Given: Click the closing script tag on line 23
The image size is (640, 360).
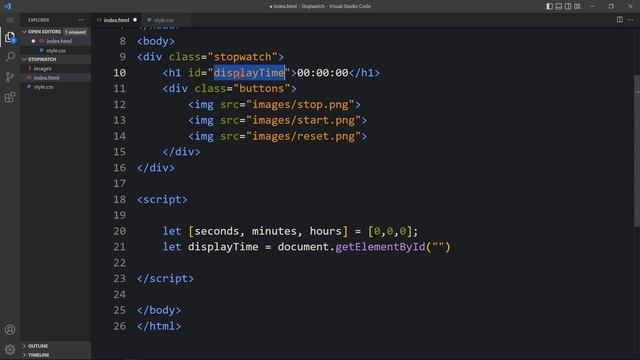Looking at the screenshot, I should coord(165,278).
